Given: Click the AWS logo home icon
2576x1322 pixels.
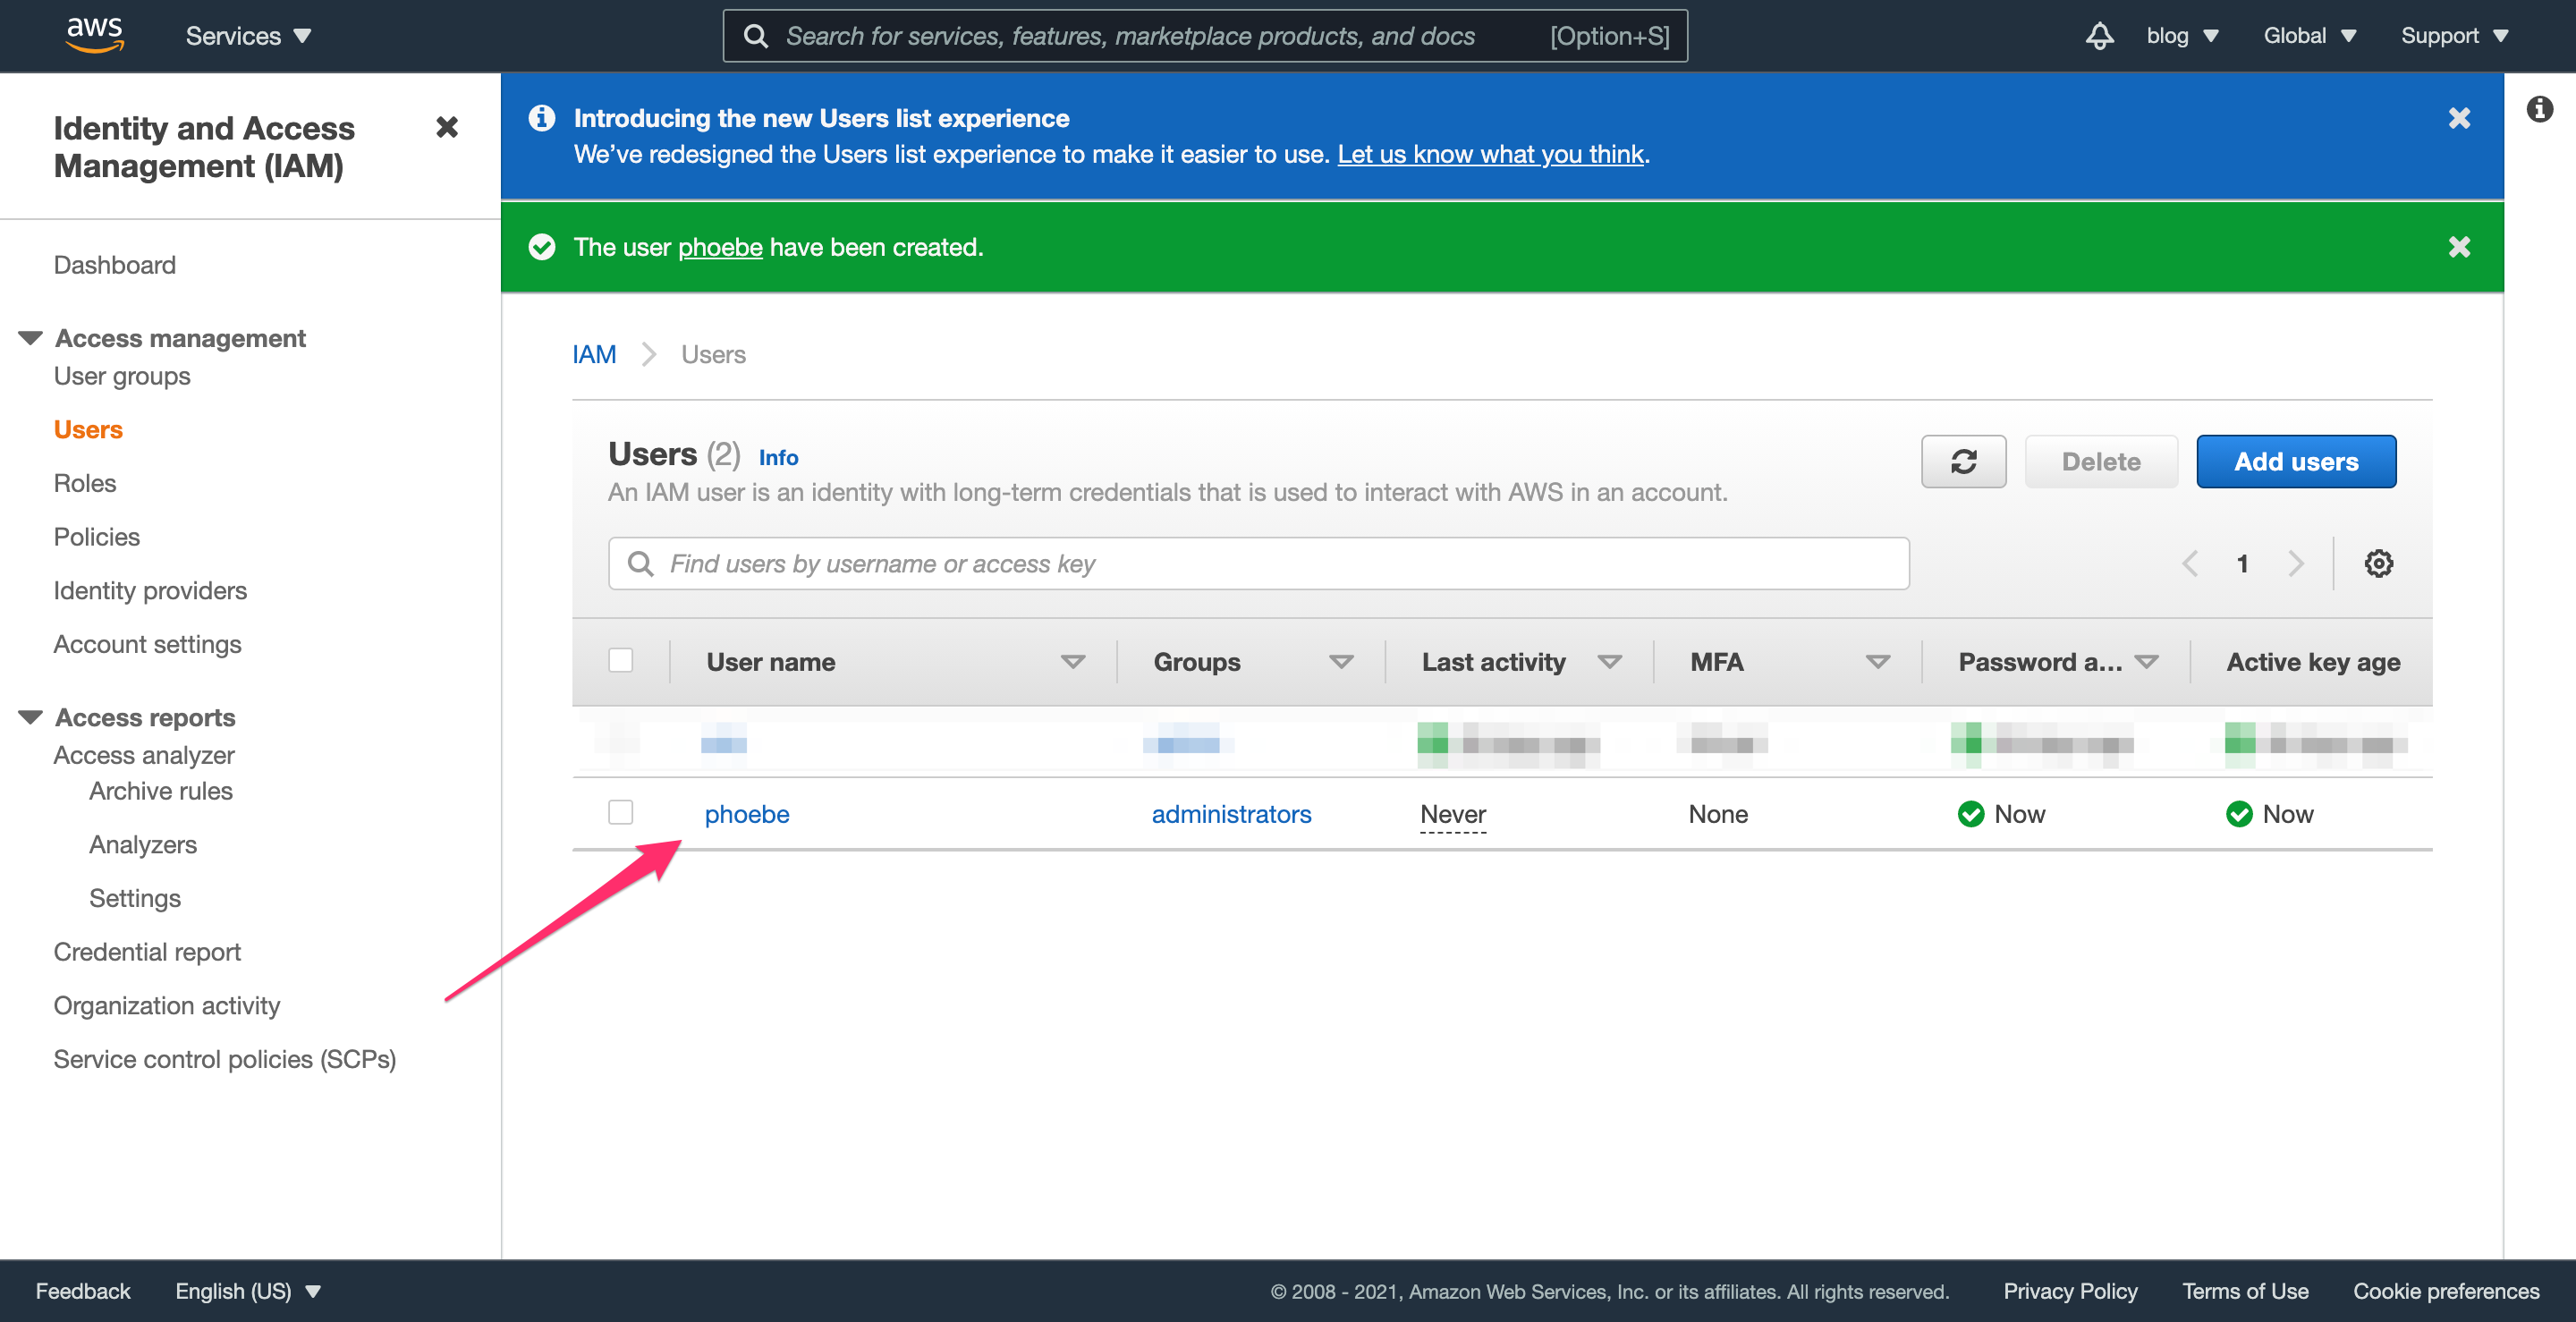Looking at the screenshot, I should point(95,35).
